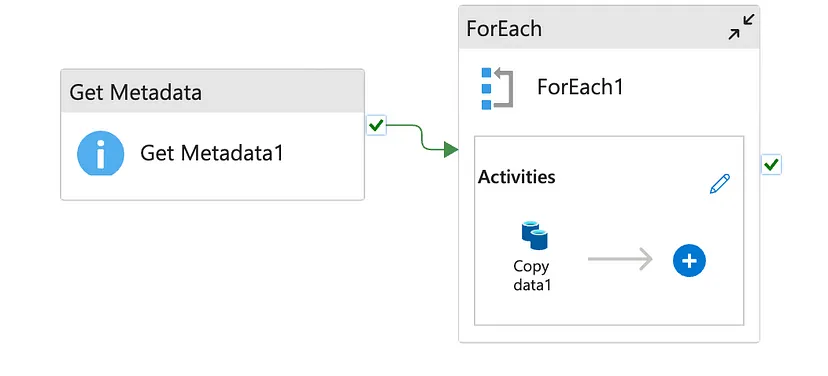Select the ForEach loop icon
The image size is (828, 376).
(497, 88)
